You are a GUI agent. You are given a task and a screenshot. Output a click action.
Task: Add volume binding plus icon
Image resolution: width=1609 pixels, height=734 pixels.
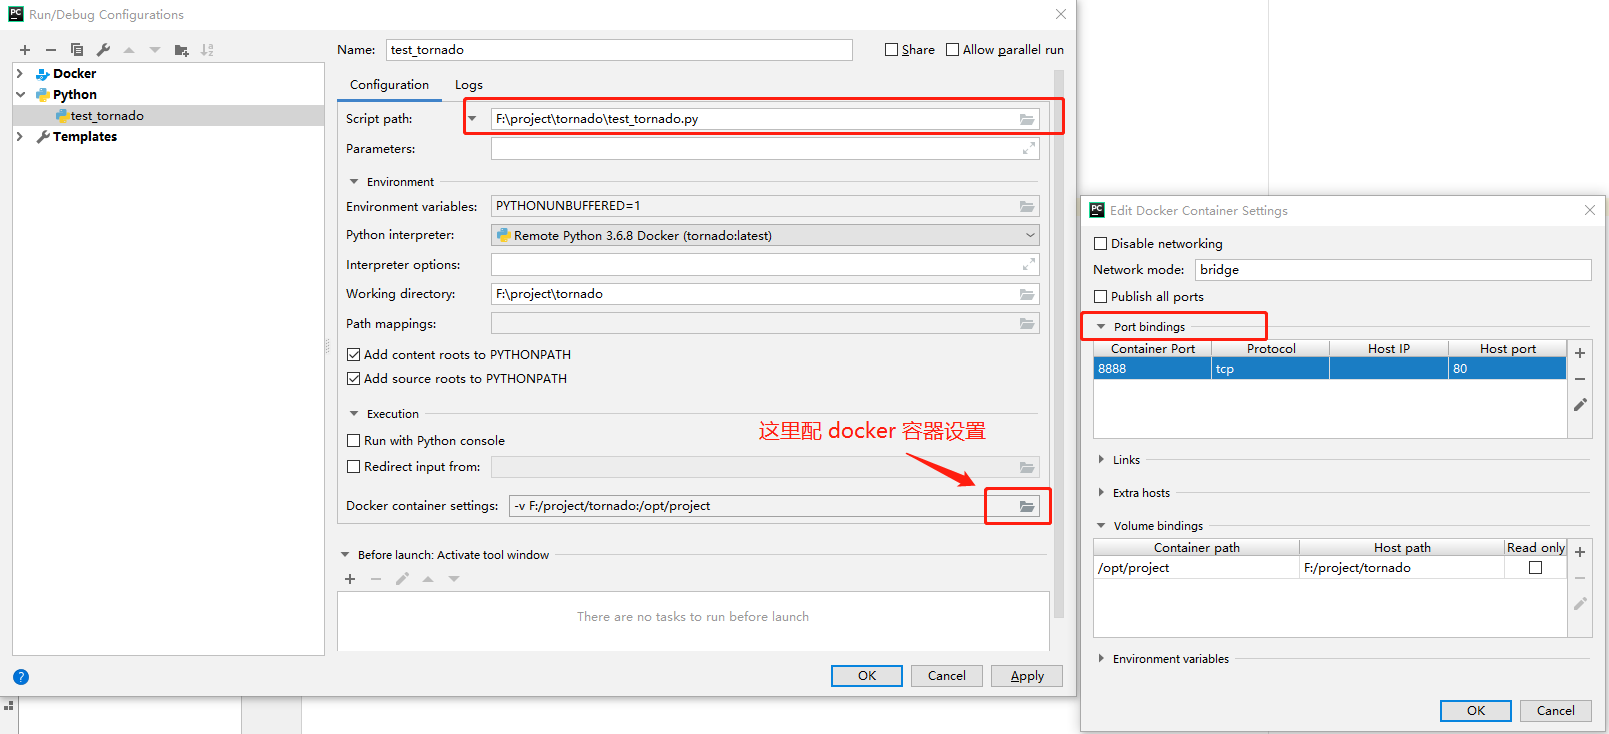click(x=1580, y=552)
